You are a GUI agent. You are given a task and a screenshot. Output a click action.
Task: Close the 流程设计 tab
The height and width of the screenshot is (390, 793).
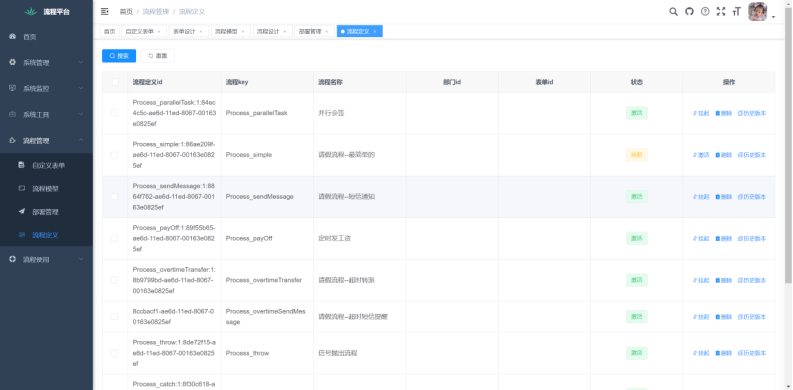[284, 31]
